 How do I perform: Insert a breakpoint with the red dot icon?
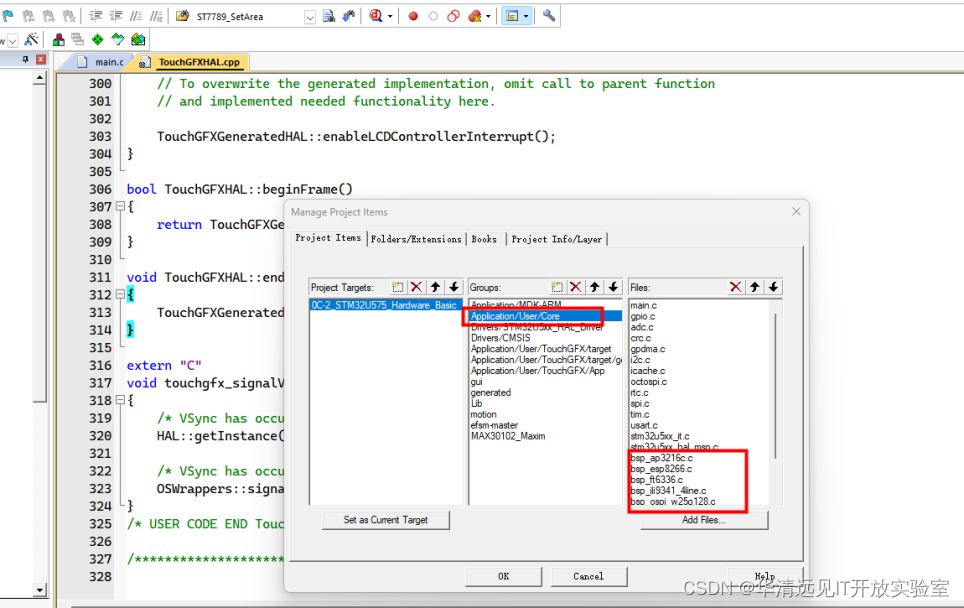tap(413, 16)
